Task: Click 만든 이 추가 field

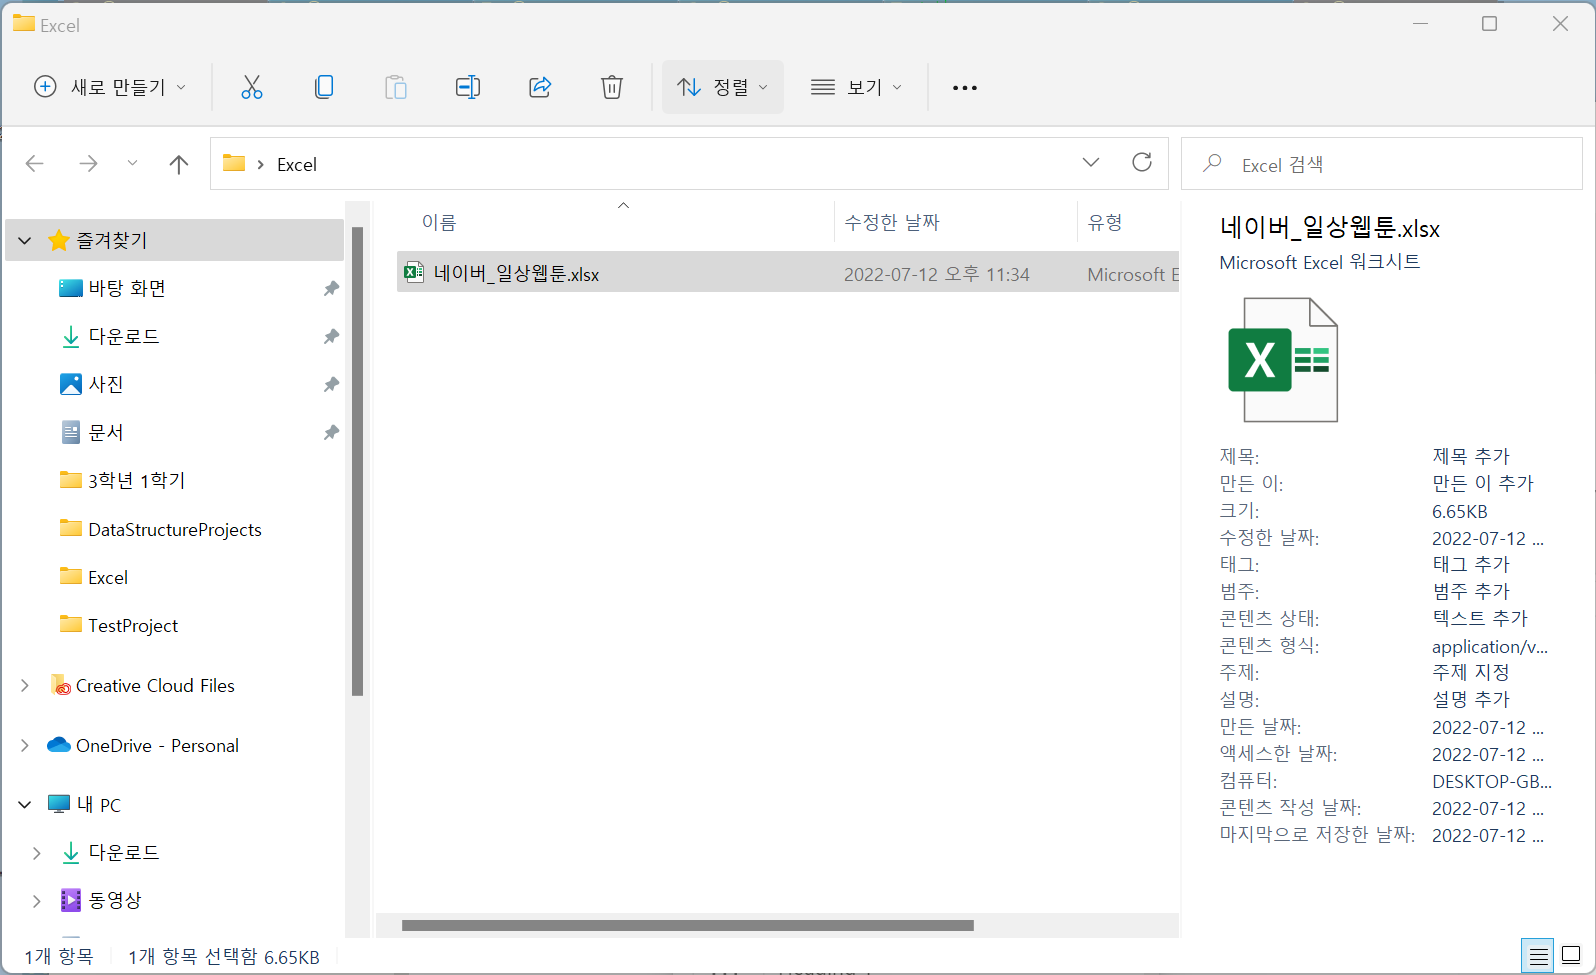Action: 1483,483
